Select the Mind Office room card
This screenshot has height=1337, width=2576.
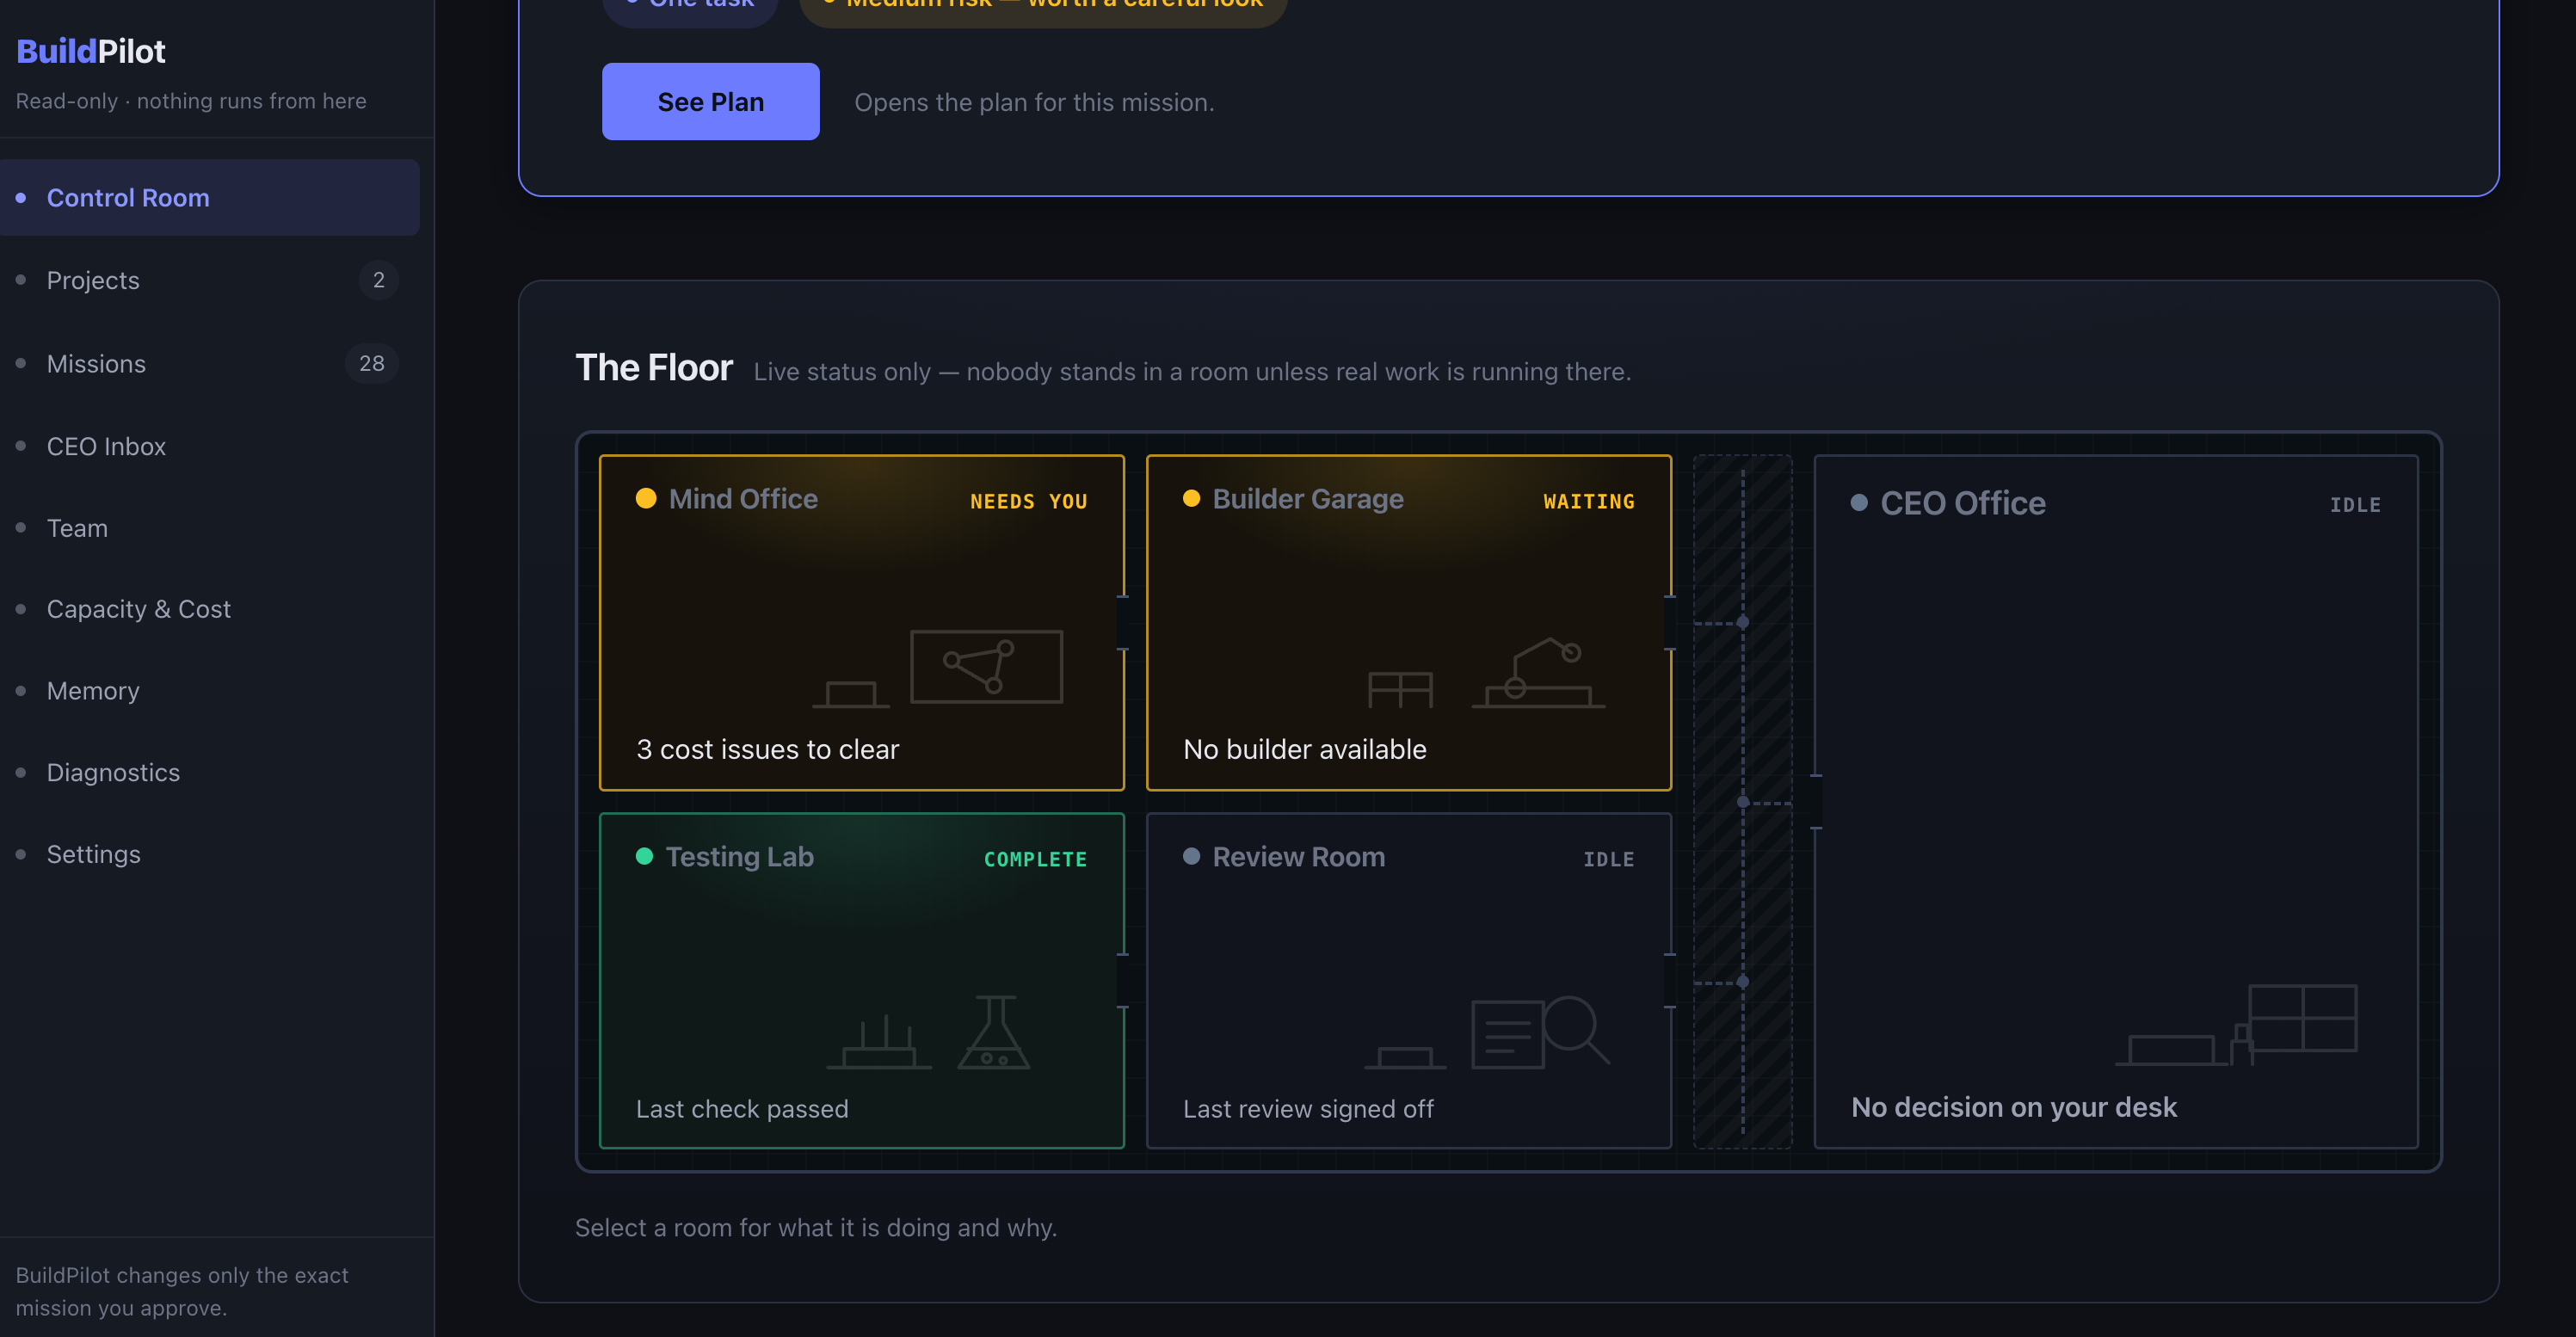pos(862,623)
